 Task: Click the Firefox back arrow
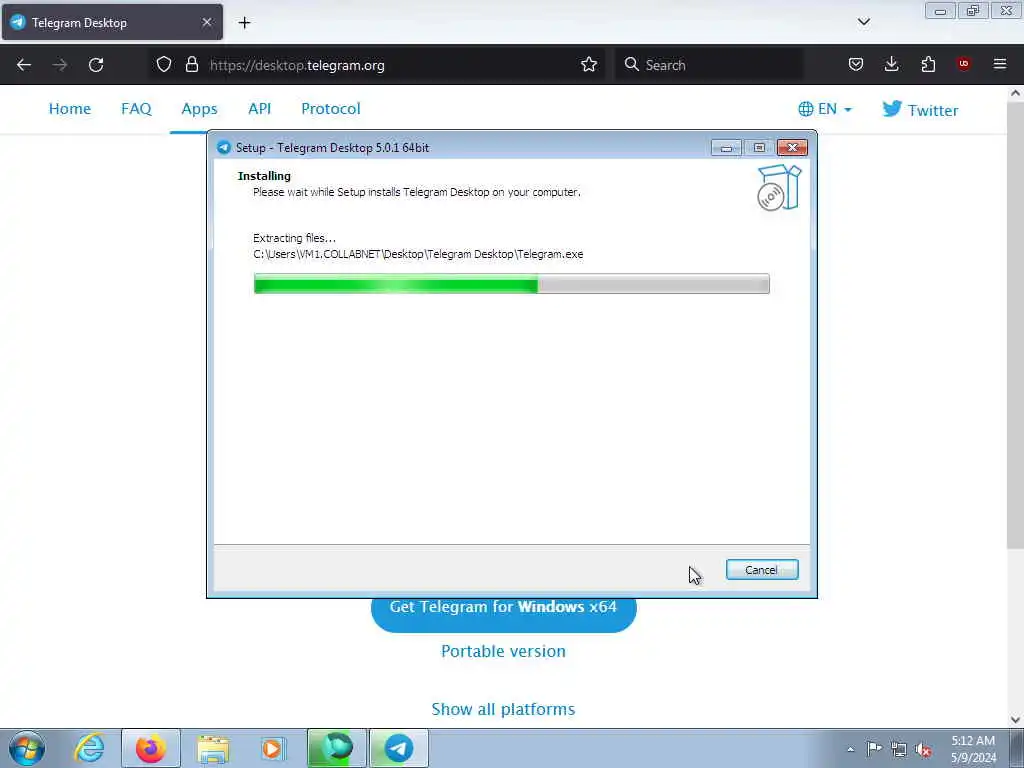pos(24,65)
